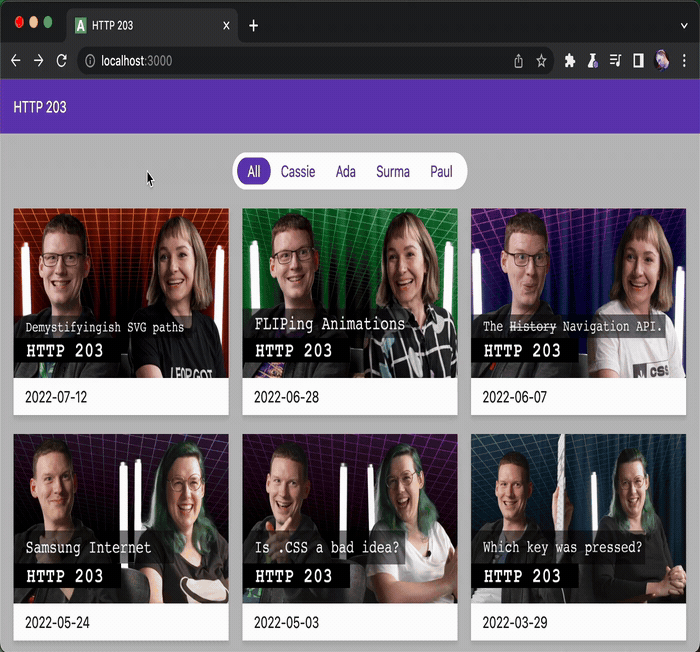Click the HTTP 203 header title
Screen dimensions: 700x652
click(x=40, y=107)
